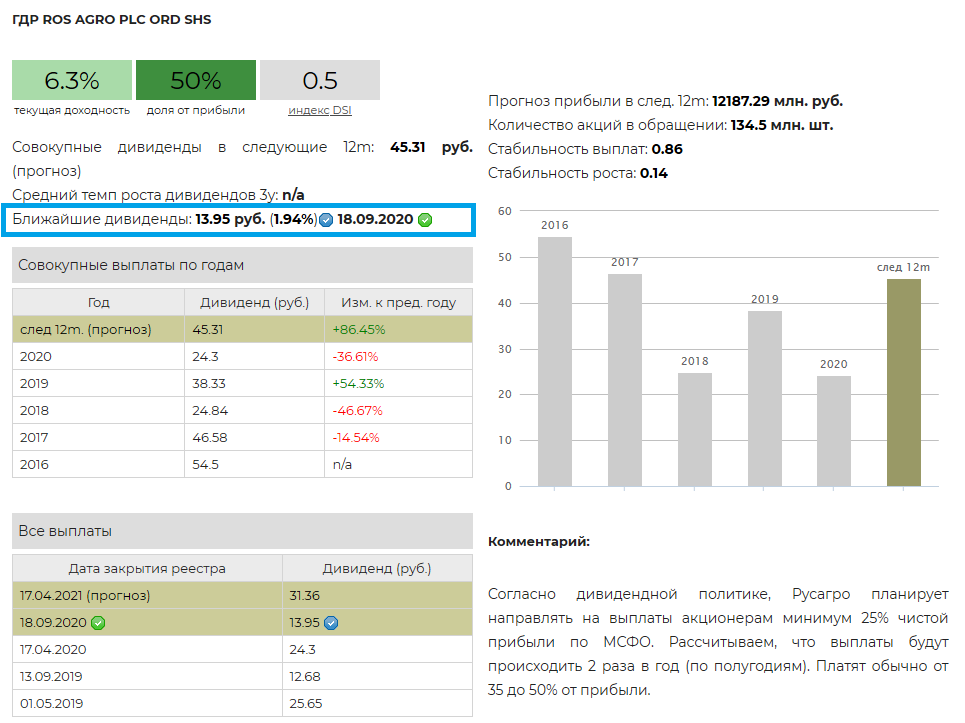Screen dimensions: 965x723
Task: Select the 2018 bar in chart
Action: (695, 429)
